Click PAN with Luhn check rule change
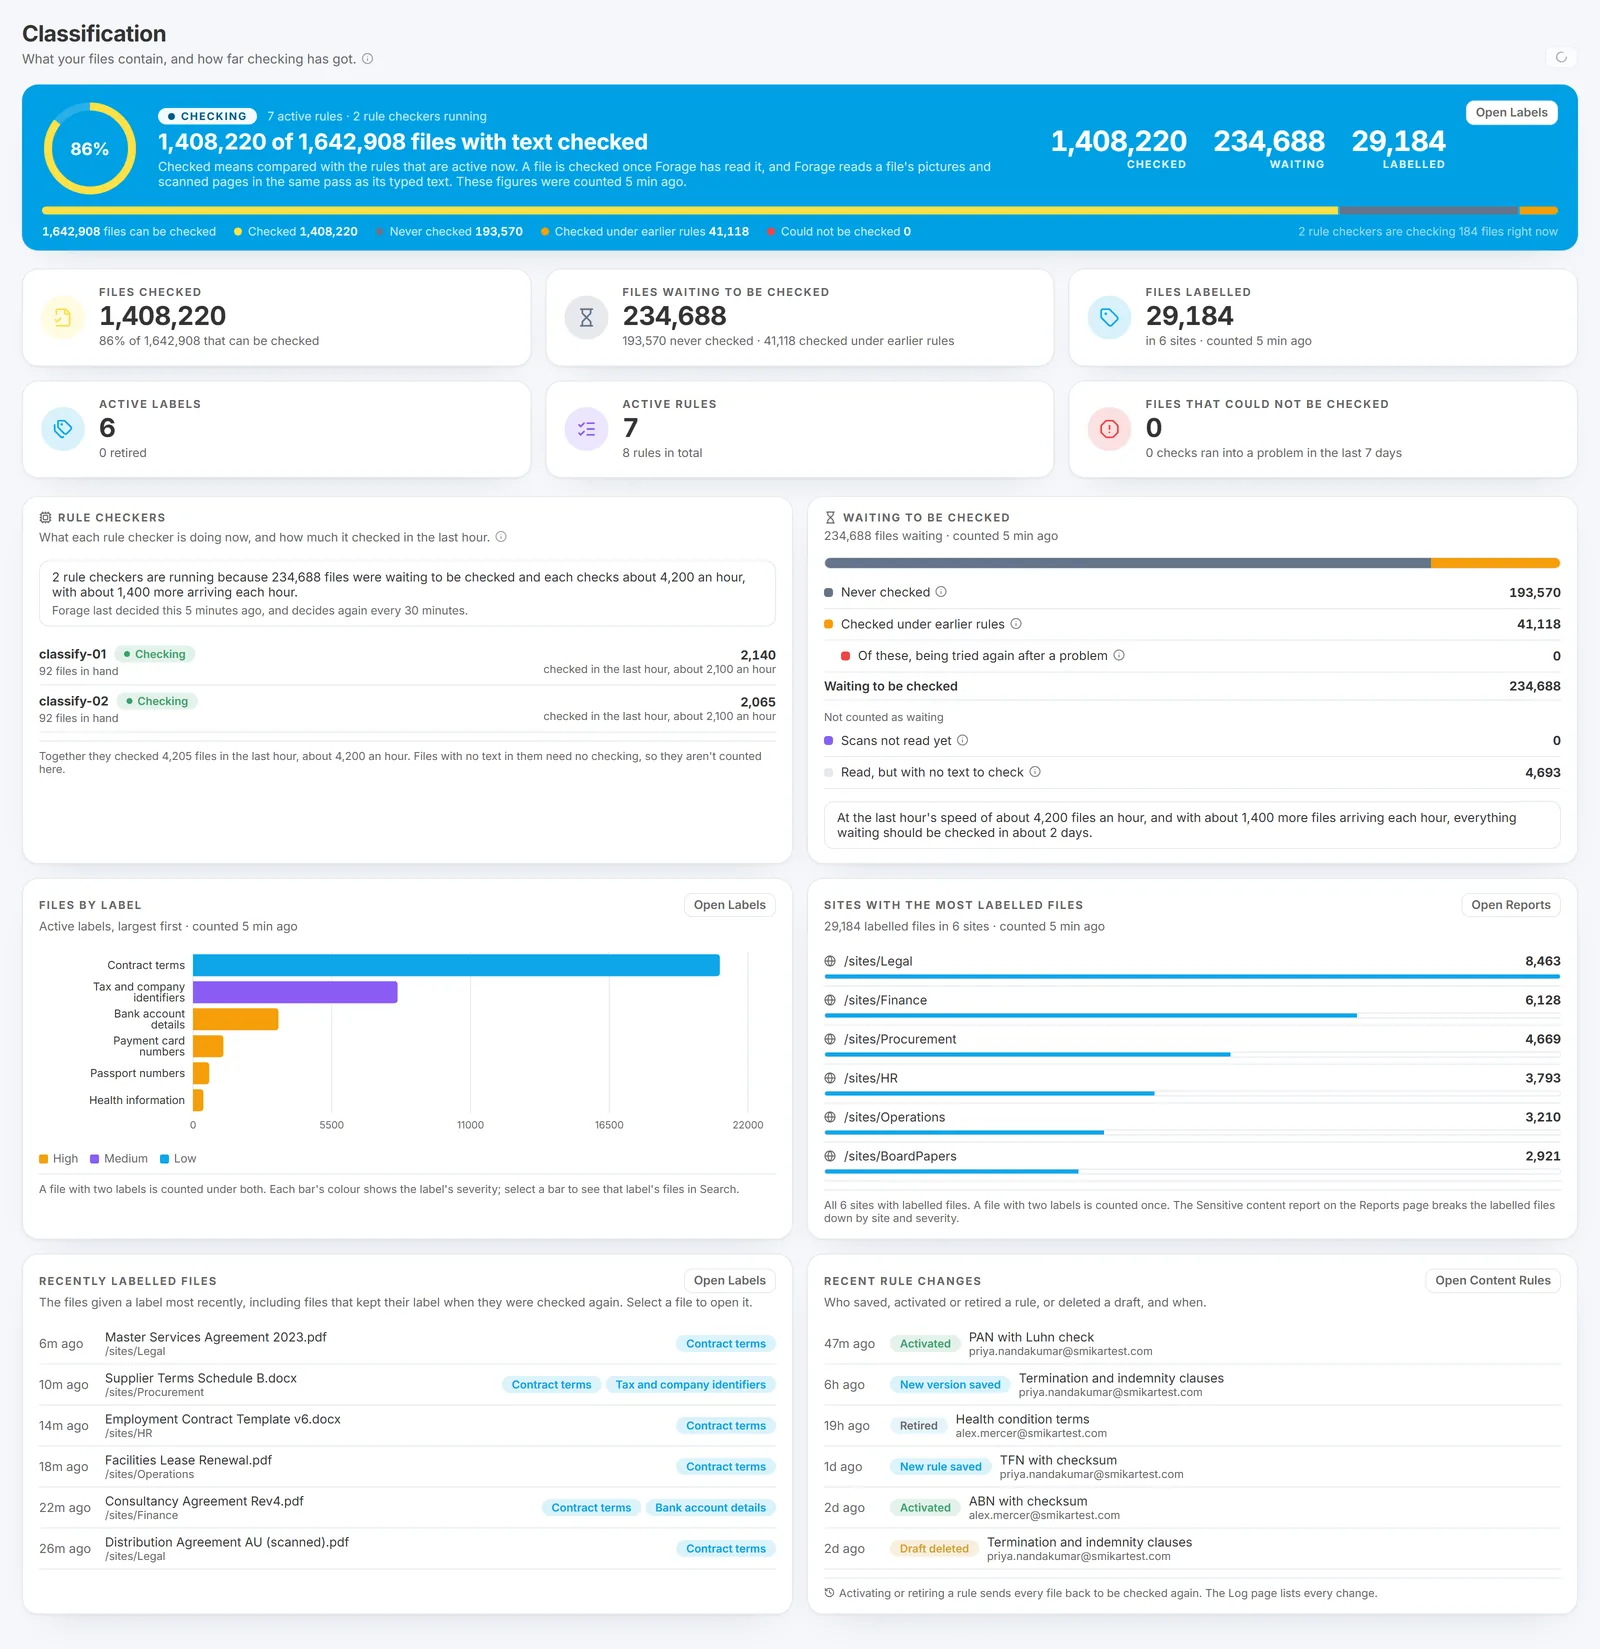1600x1649 pixels. pyautogui.click(x=1031, y=1337)
